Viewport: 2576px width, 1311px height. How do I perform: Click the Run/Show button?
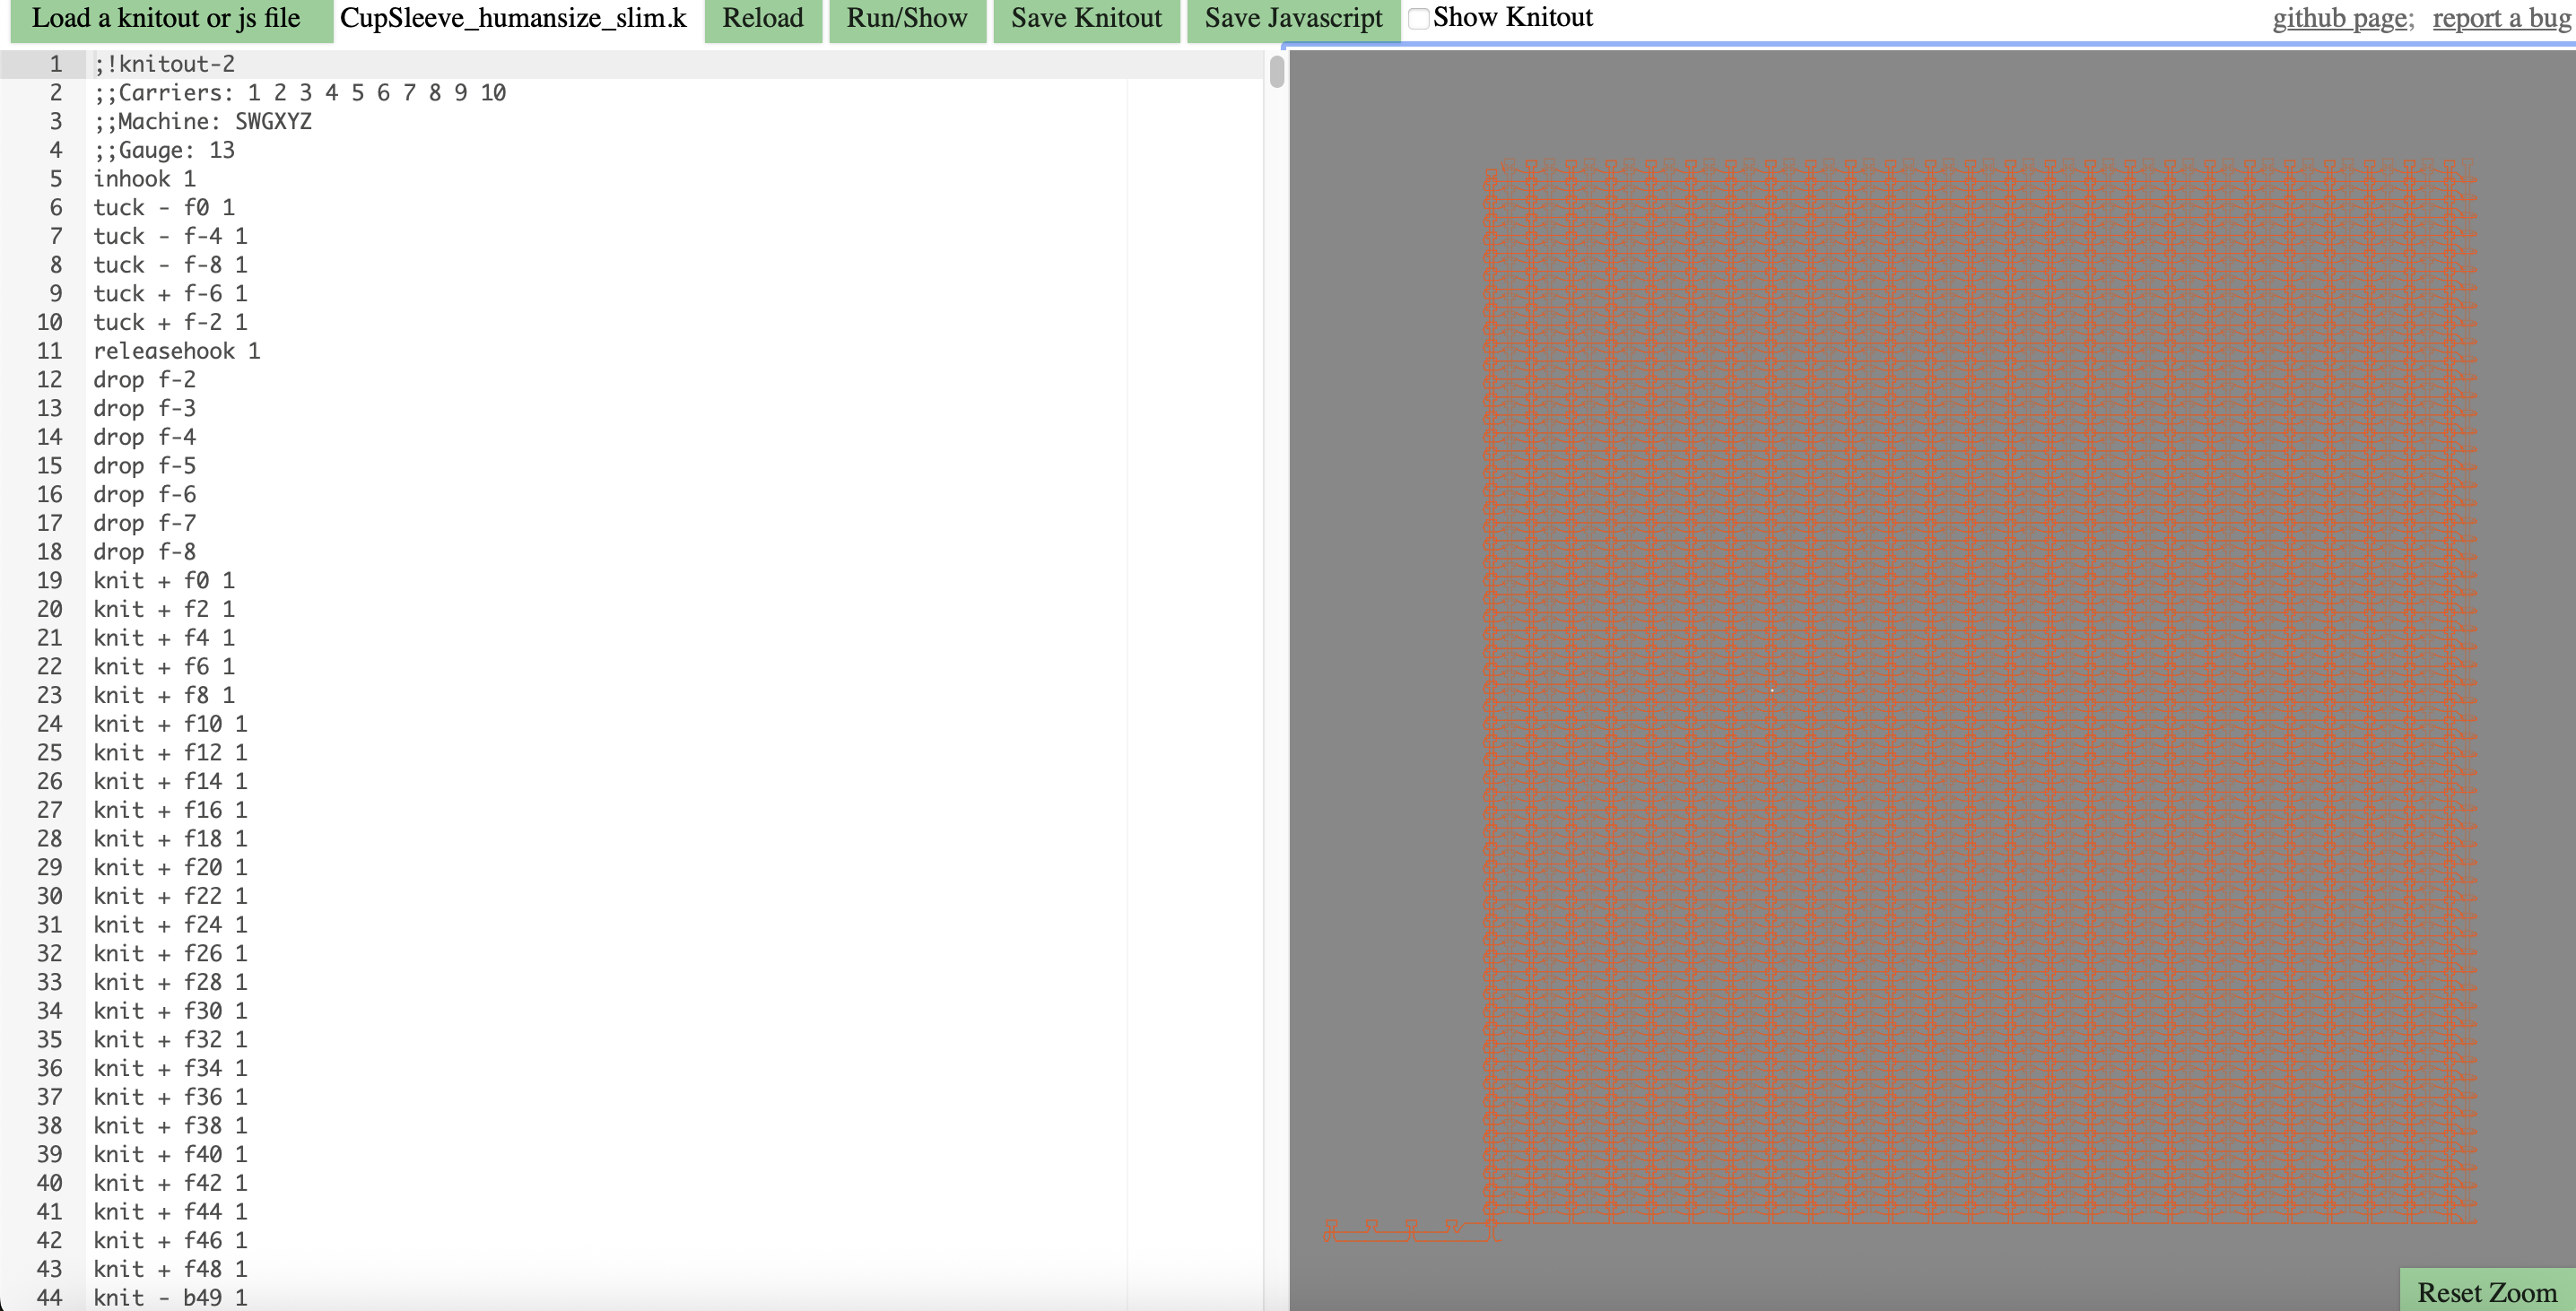(x=906, y=19)
